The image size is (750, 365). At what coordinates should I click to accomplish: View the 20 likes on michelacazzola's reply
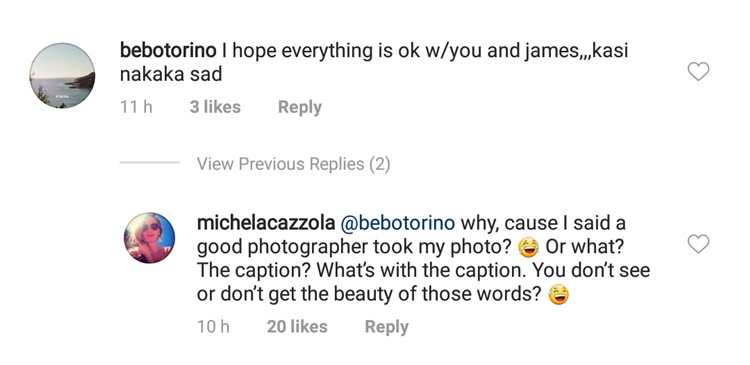click(x=297, y=327)
